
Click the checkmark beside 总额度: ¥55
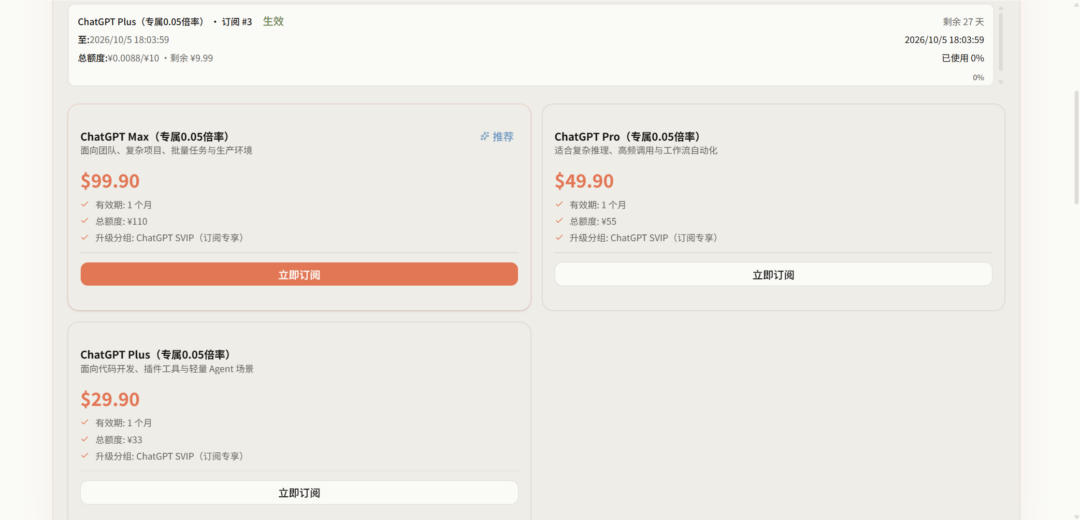(559, 221)
